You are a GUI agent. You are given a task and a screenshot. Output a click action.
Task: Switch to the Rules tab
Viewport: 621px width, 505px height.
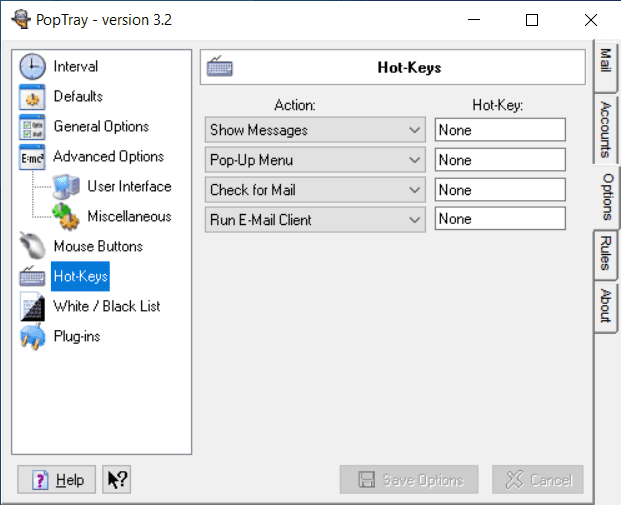[x=605, y=251]
